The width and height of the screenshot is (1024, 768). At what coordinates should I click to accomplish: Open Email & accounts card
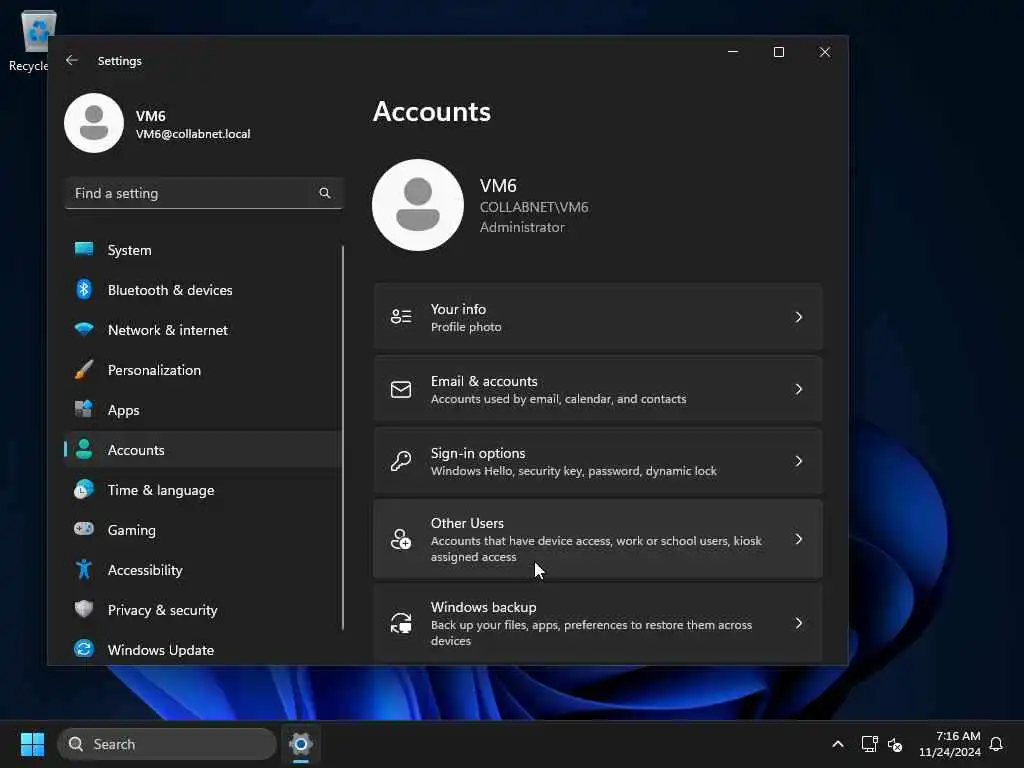tap(598, 389)
